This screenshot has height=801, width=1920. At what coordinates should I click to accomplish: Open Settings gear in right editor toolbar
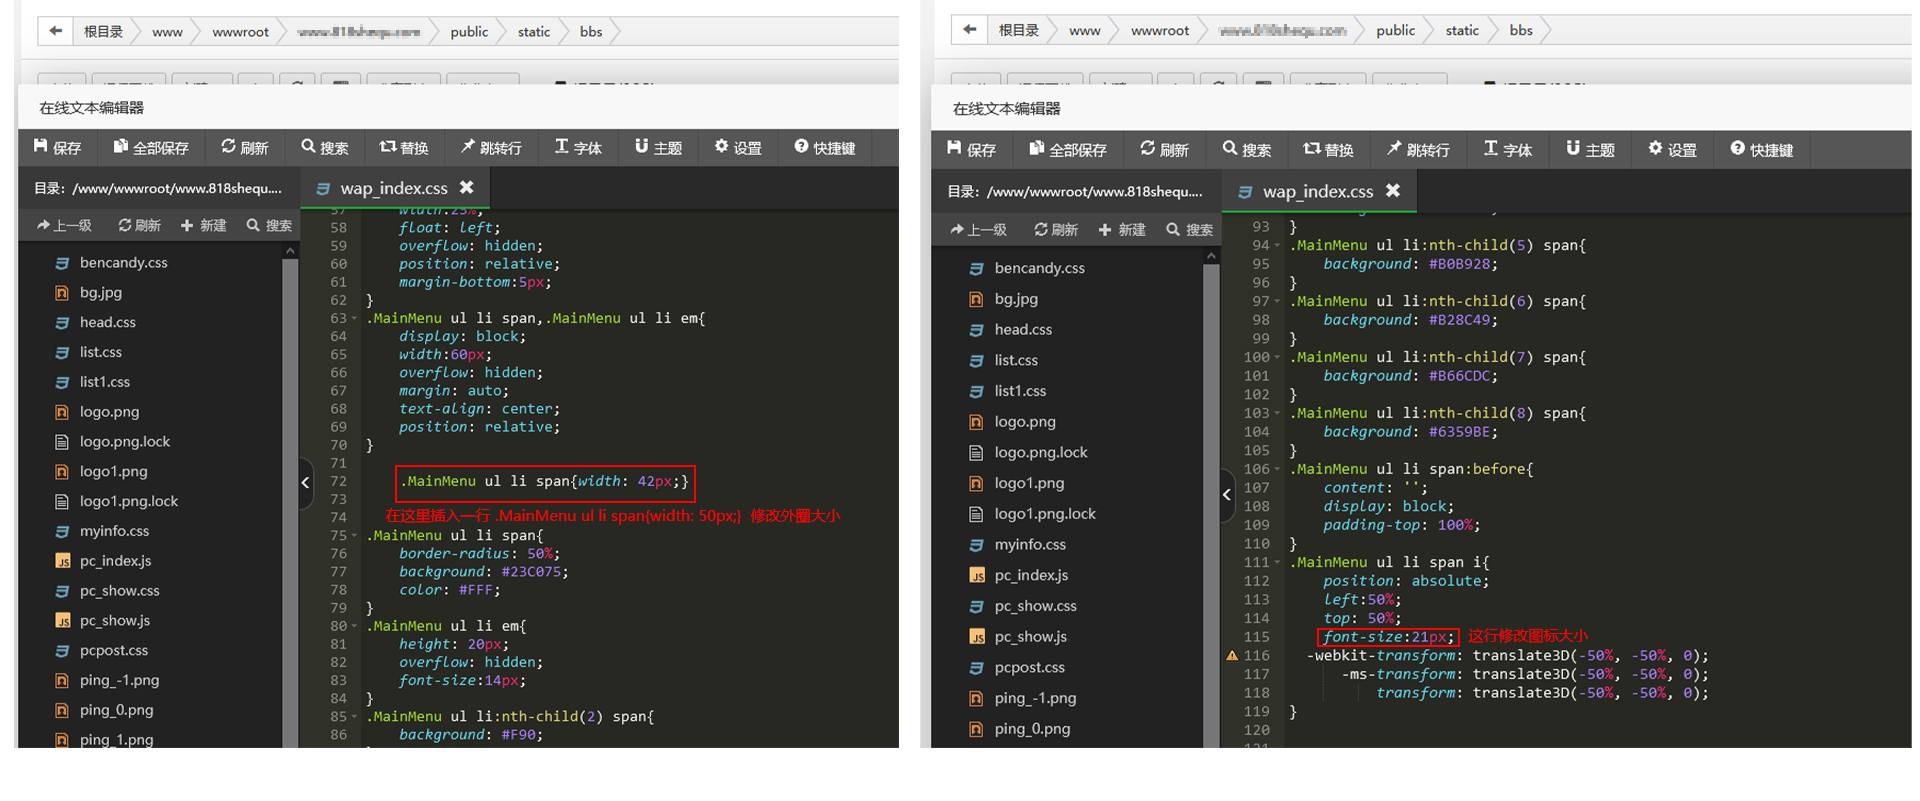[x=1672, y=149]
